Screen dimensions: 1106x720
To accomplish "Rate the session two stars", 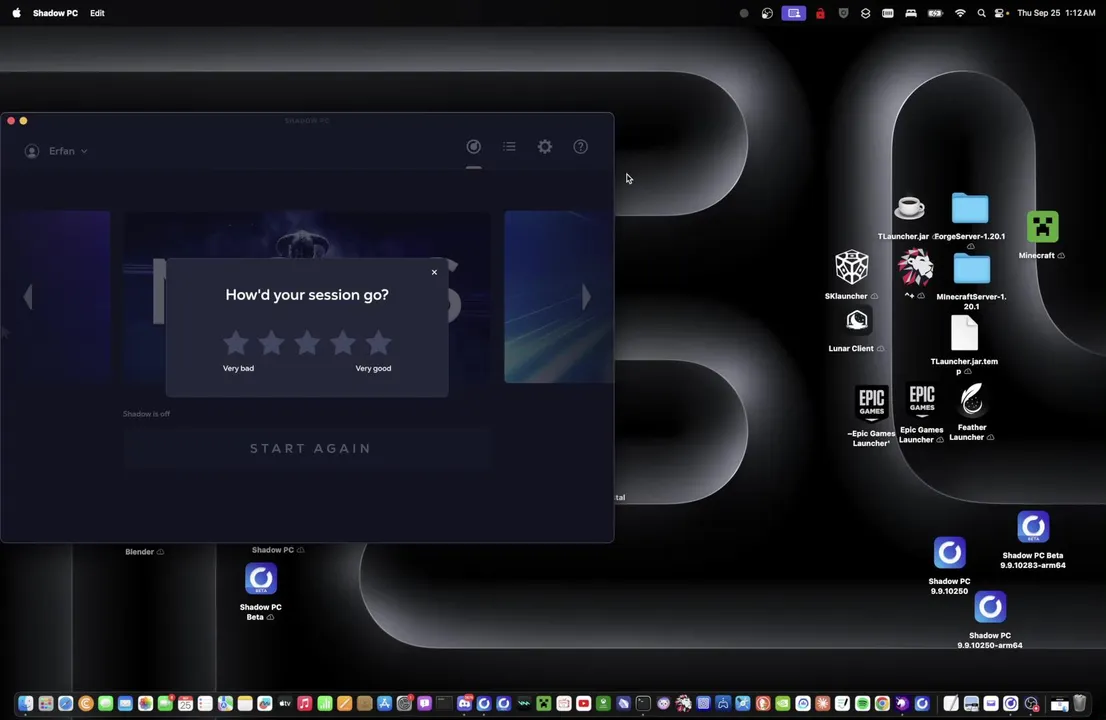I will [x=272, y=343].
